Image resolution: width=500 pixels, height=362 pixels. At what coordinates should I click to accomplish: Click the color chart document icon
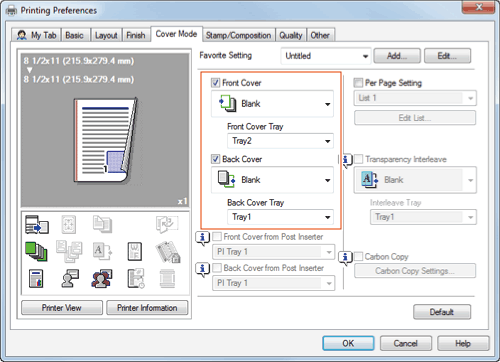tap(36, 279)
